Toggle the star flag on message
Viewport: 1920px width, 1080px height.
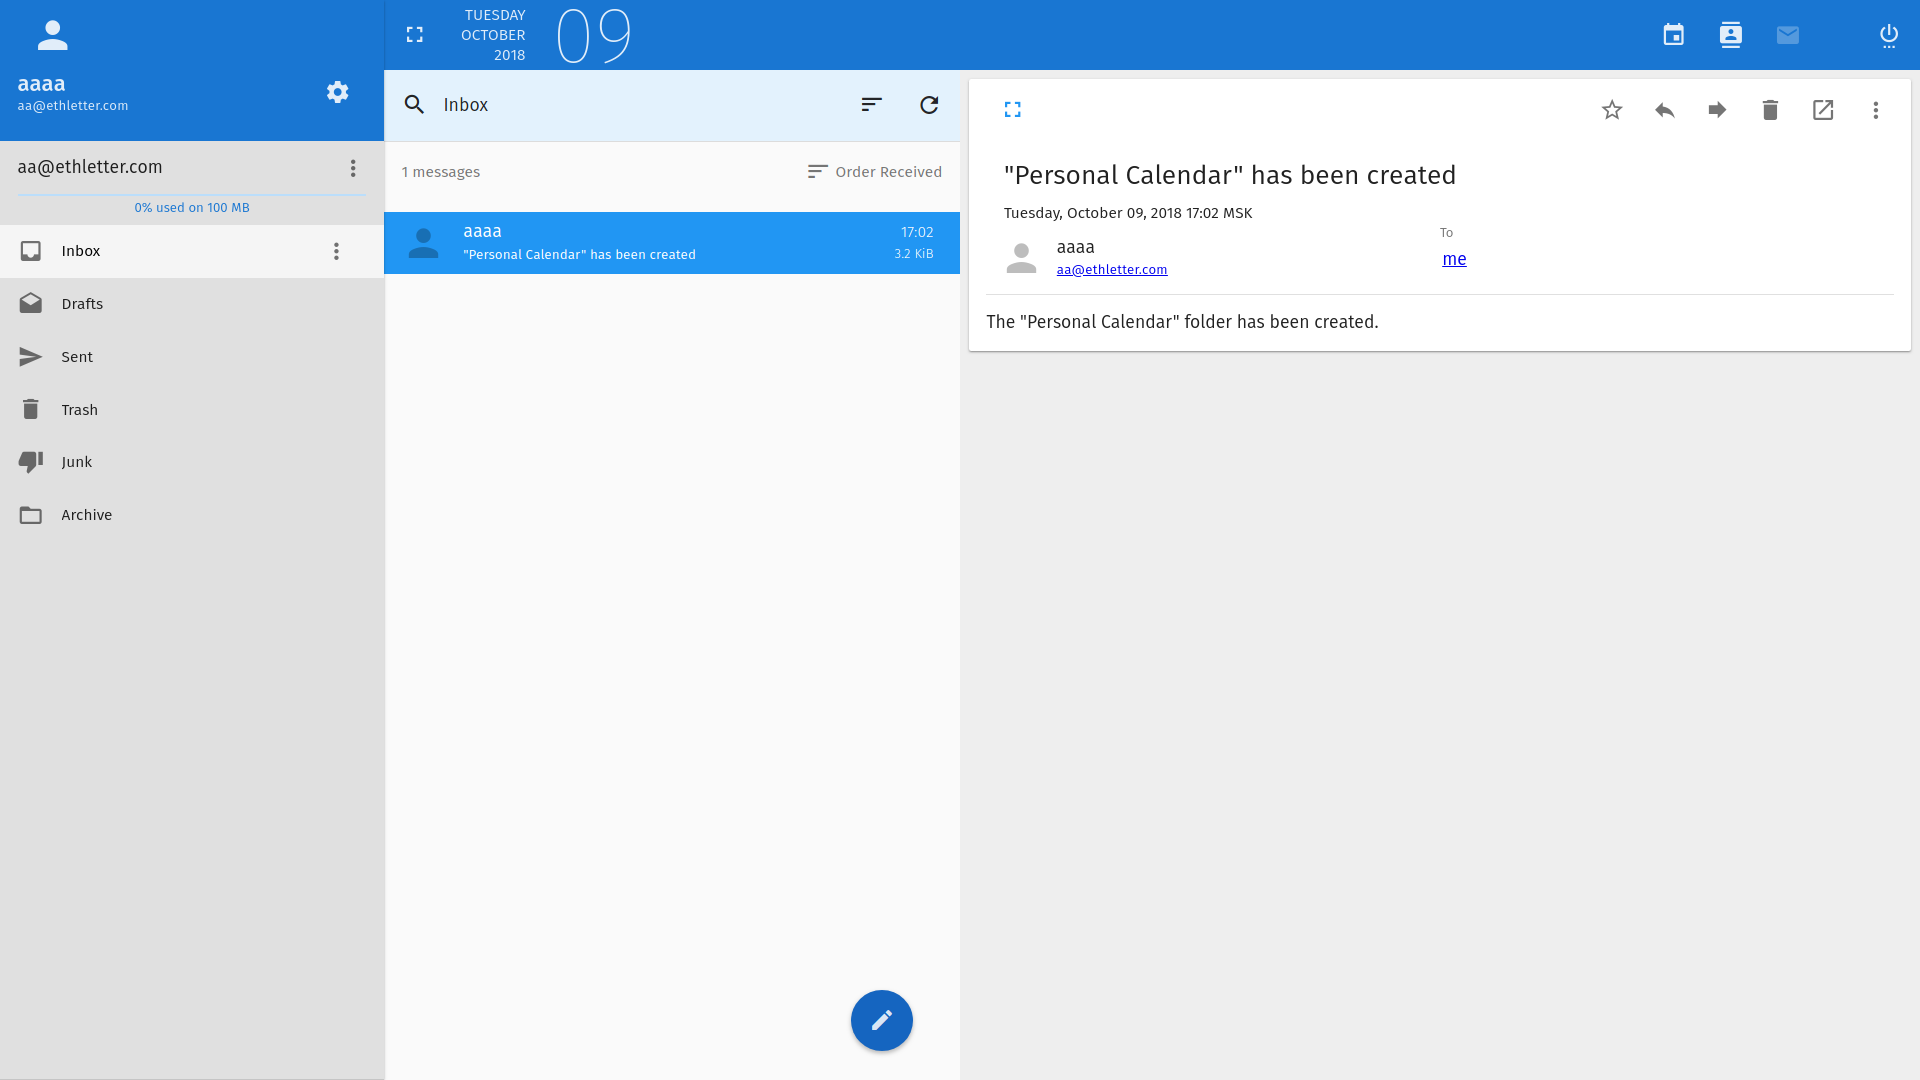[x=1611, y=110]
